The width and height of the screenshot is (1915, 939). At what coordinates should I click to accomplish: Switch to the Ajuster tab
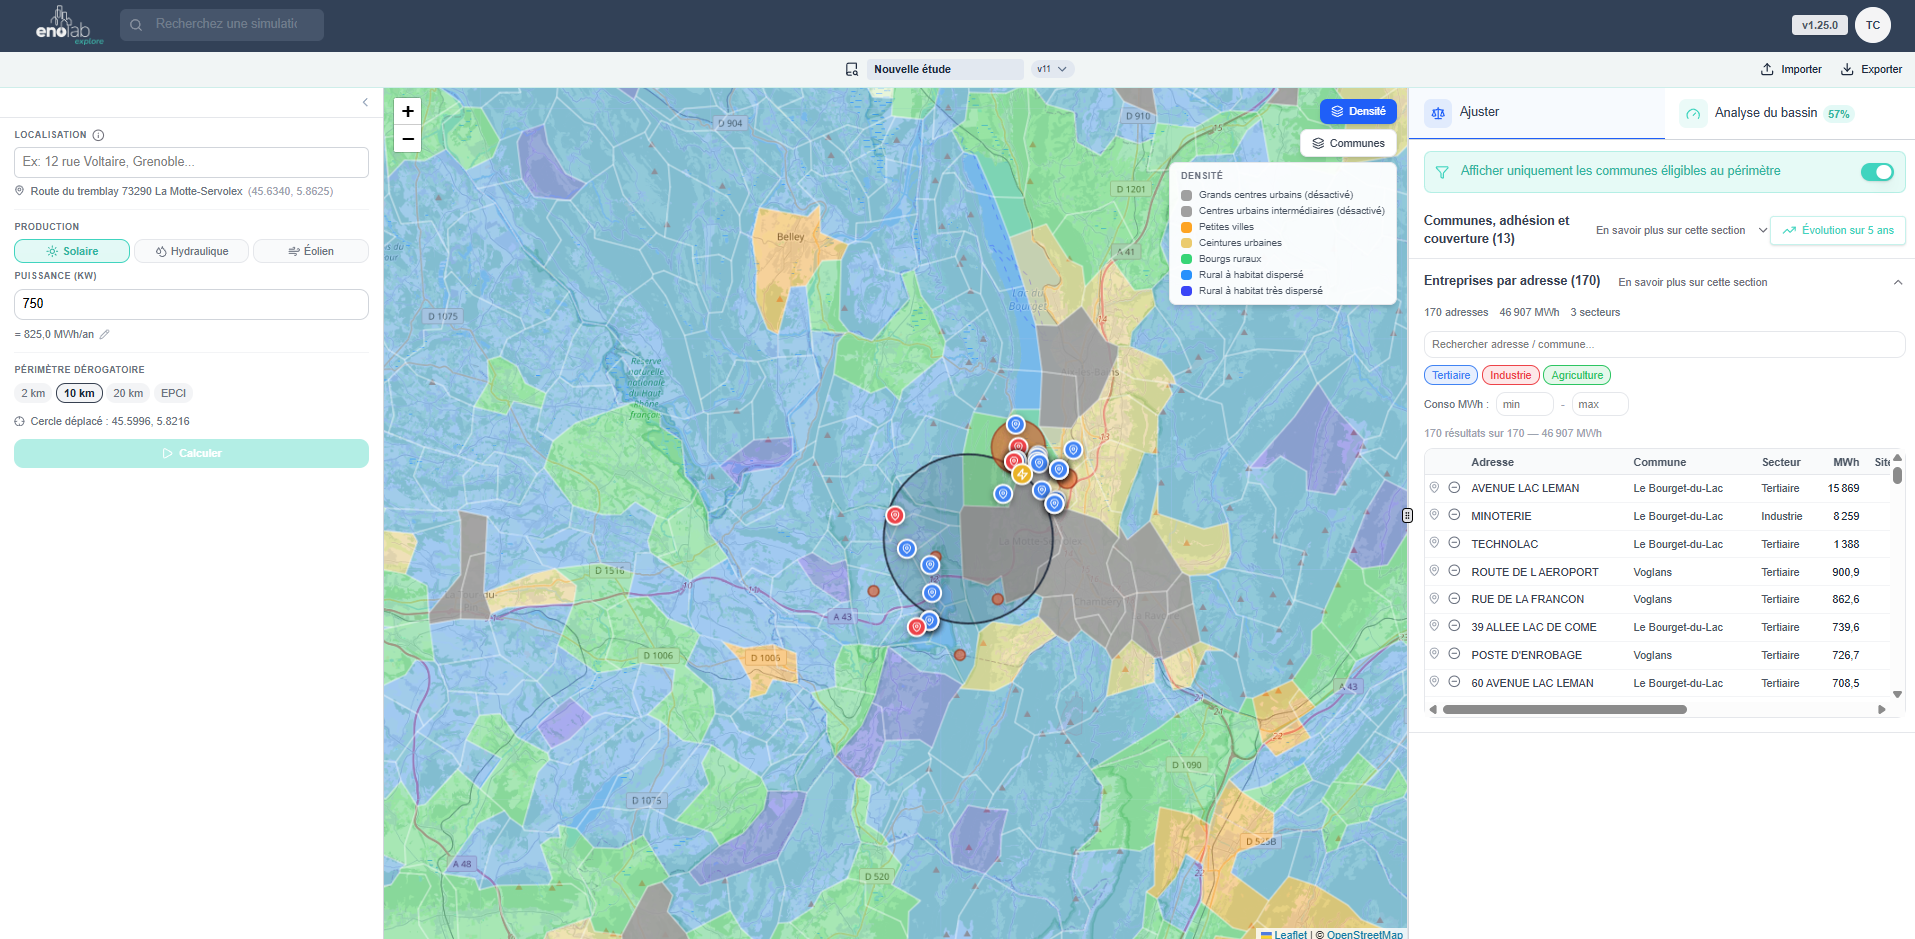1478,112
